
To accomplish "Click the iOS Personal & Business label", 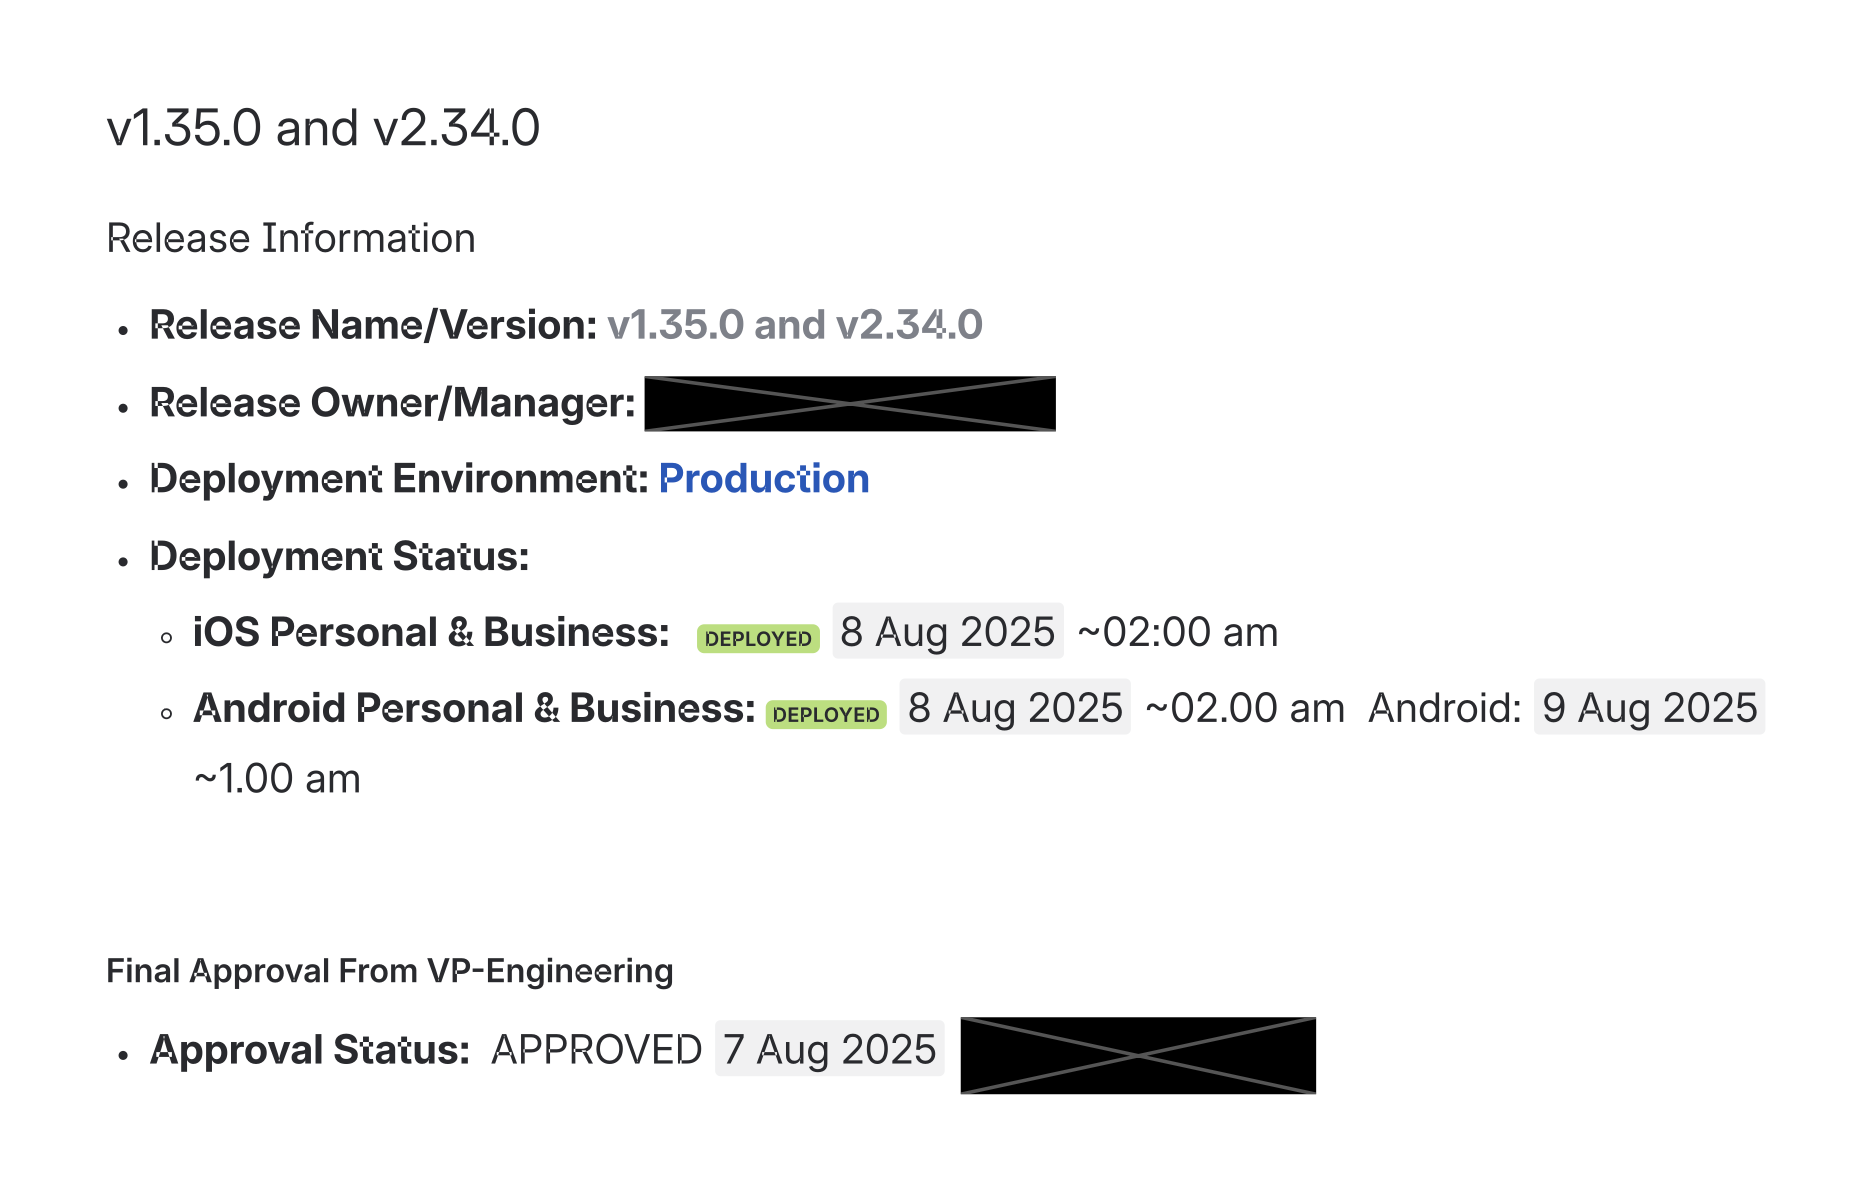I will coord(431,632).
